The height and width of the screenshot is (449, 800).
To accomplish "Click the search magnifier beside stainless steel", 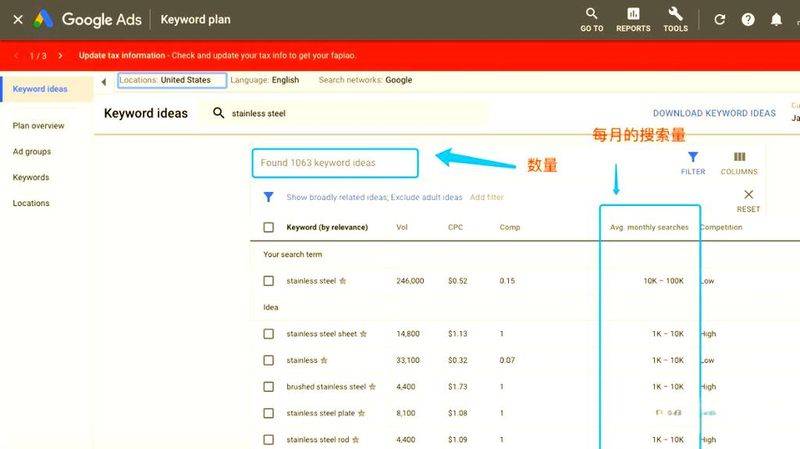I will (x=218, y=113).
